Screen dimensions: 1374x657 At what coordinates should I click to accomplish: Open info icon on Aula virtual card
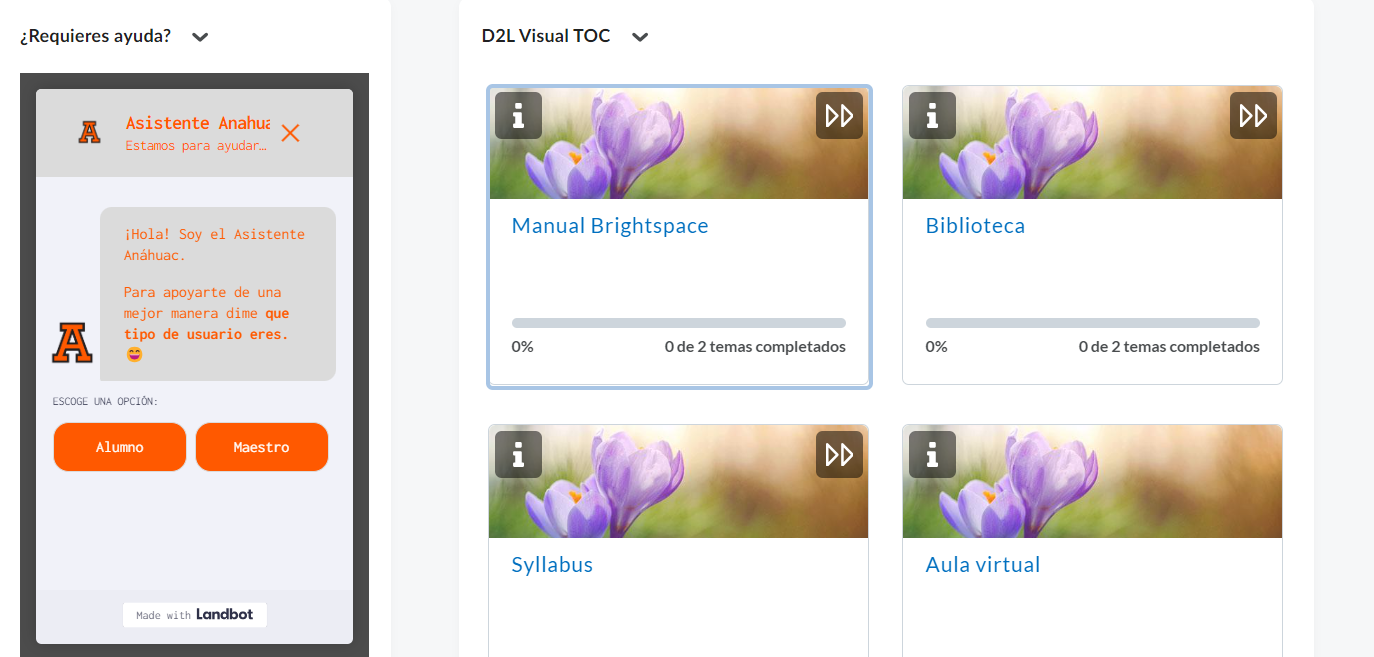pyautogui.click(x=932, y=455)
